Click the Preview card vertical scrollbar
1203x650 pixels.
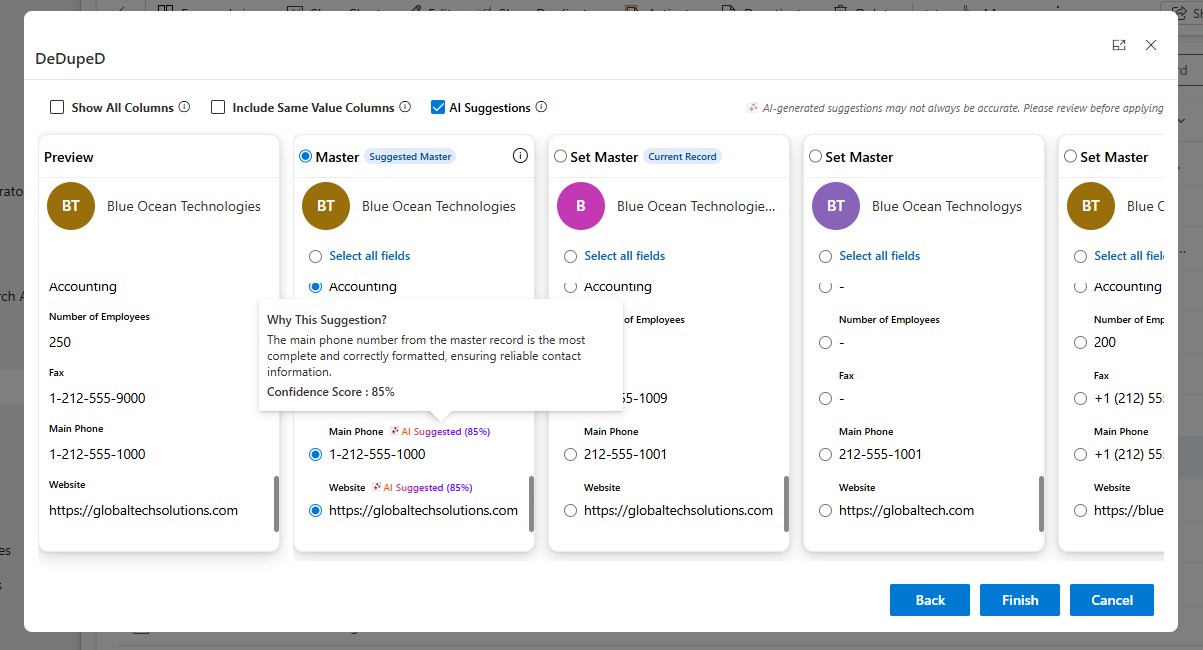click(x=276, y=504)
